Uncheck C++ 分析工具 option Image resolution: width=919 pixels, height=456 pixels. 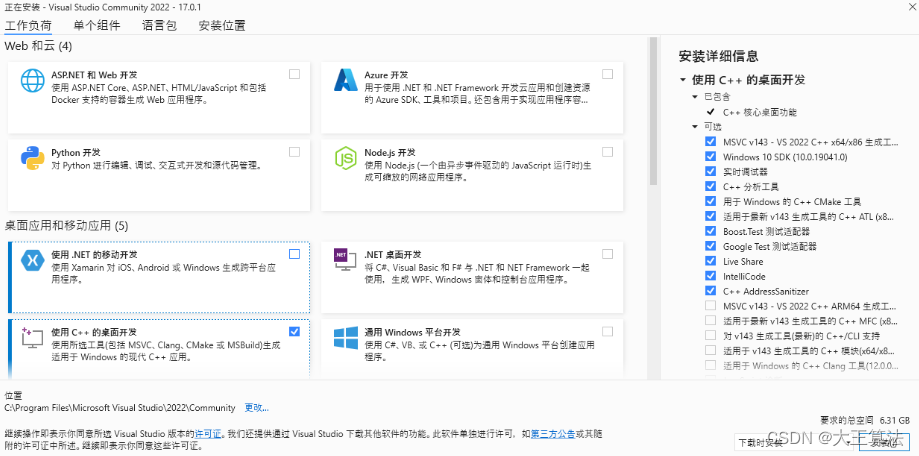pyautogui.click(x=710, y=186)
